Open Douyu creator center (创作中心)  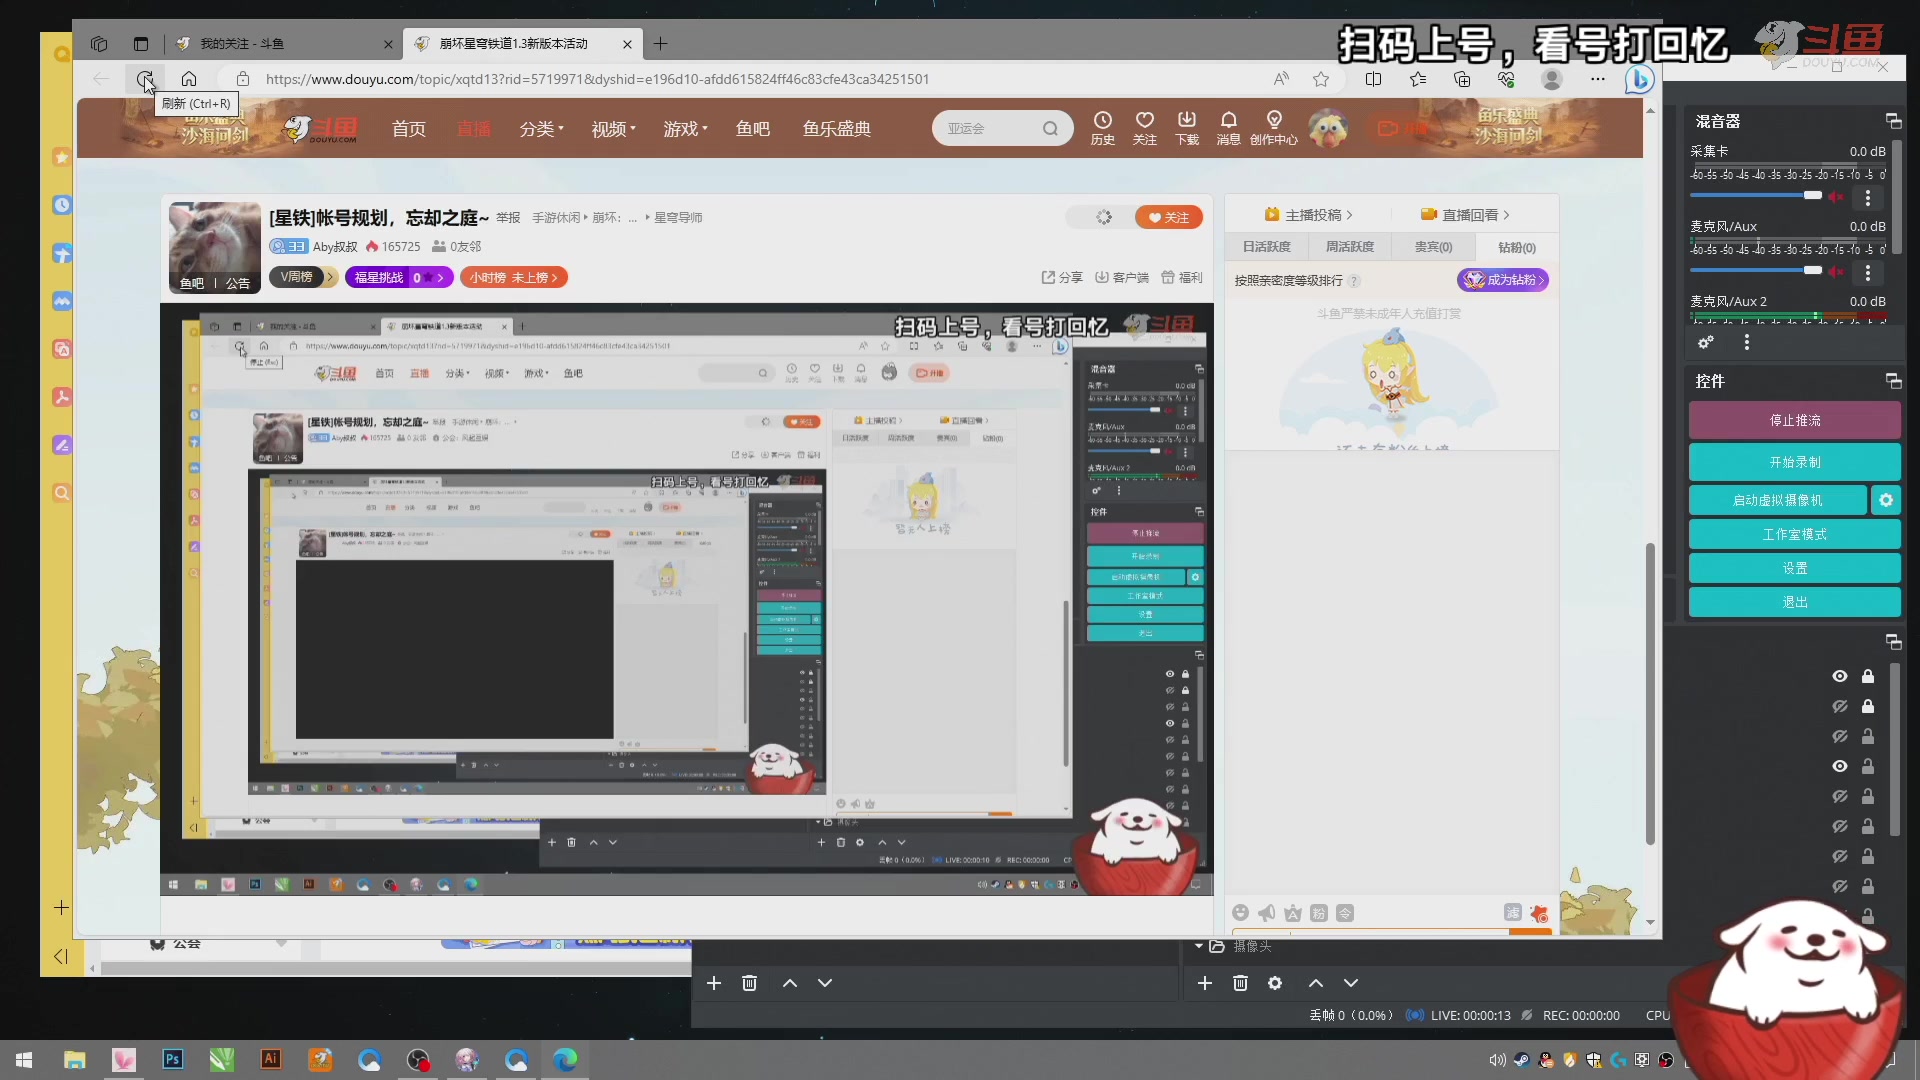coord(1274,128)
